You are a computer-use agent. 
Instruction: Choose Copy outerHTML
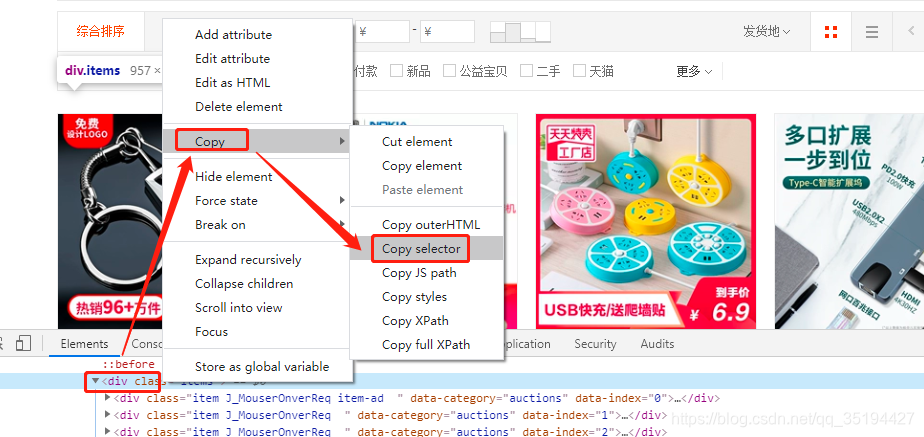427,225
